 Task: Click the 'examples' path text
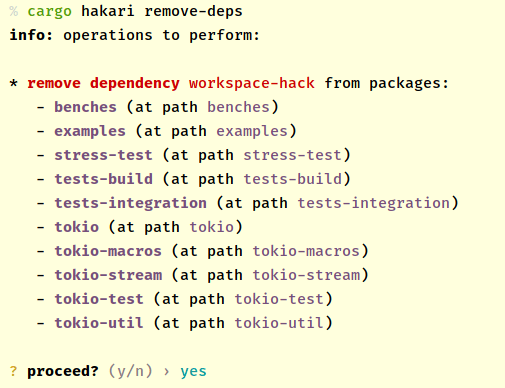pos(252,131)
